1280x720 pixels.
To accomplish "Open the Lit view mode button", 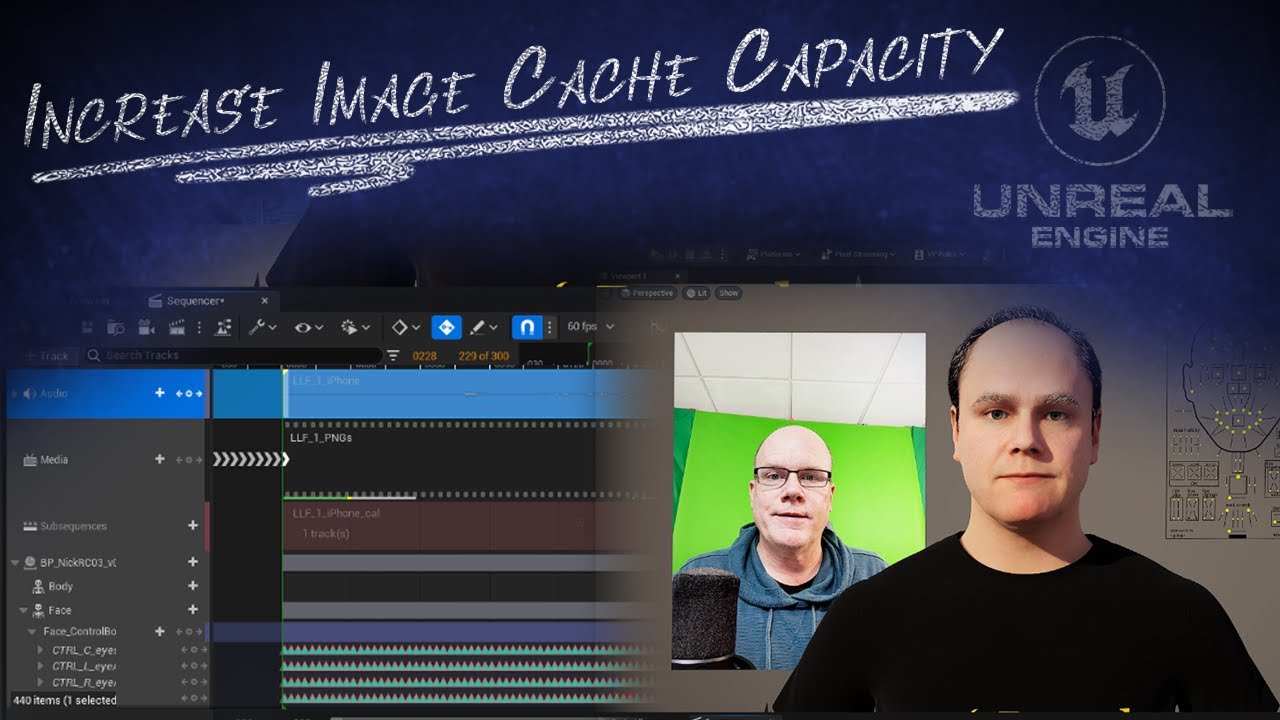I will [x=695, y=293].
